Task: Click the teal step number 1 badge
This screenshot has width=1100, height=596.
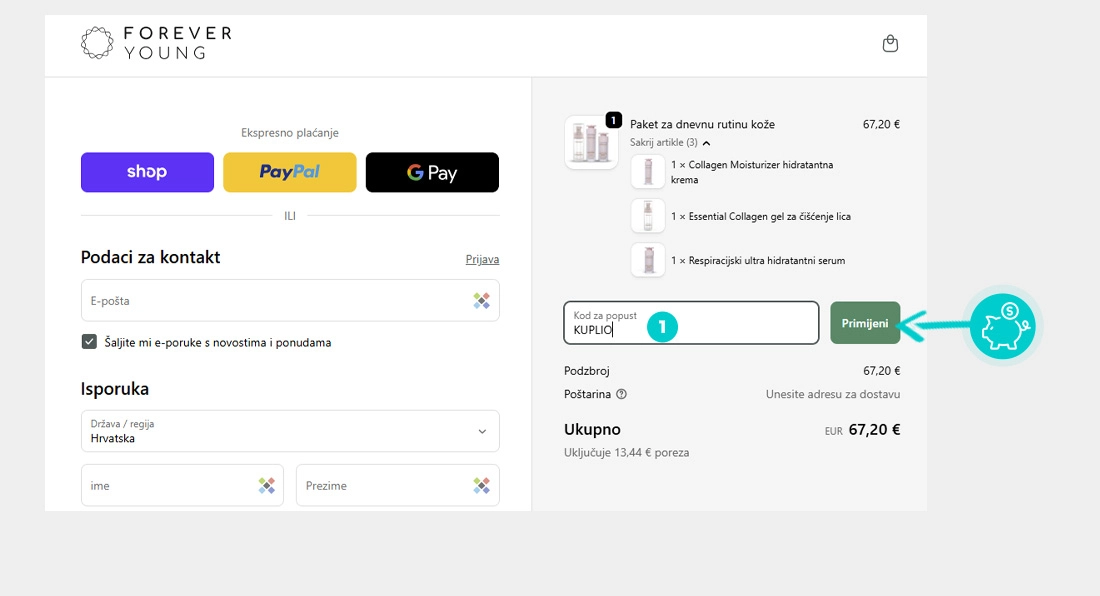Action: tap(661, 327)
